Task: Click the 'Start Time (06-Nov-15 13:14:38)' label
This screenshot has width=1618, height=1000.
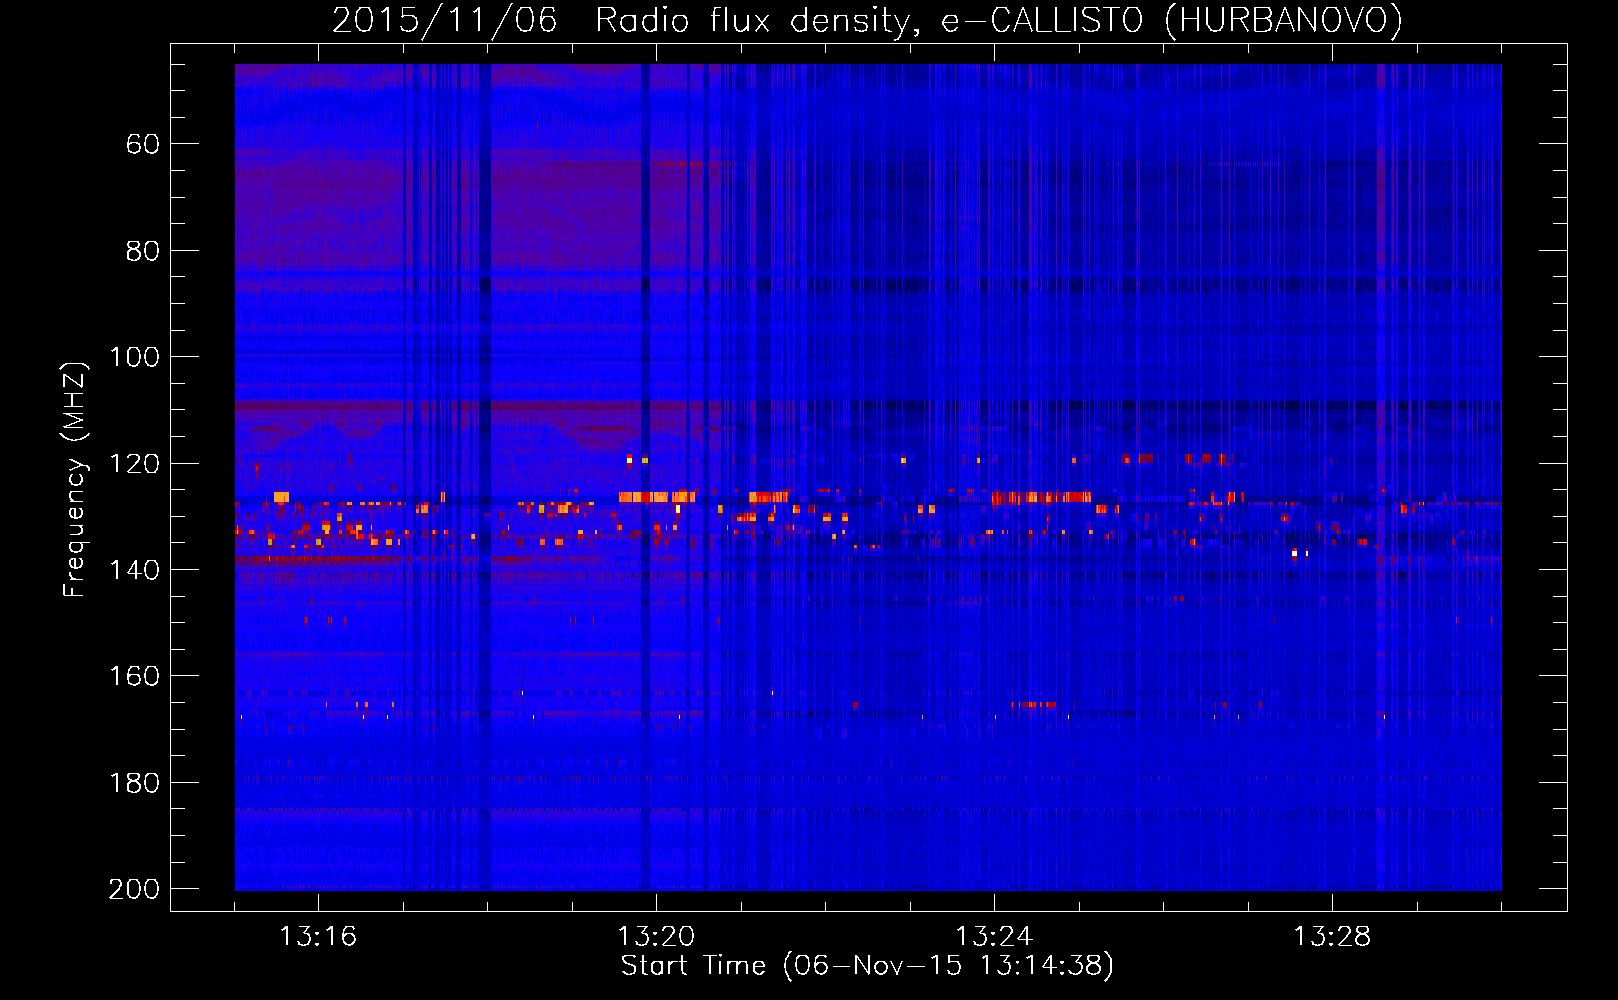Action: 867,965
